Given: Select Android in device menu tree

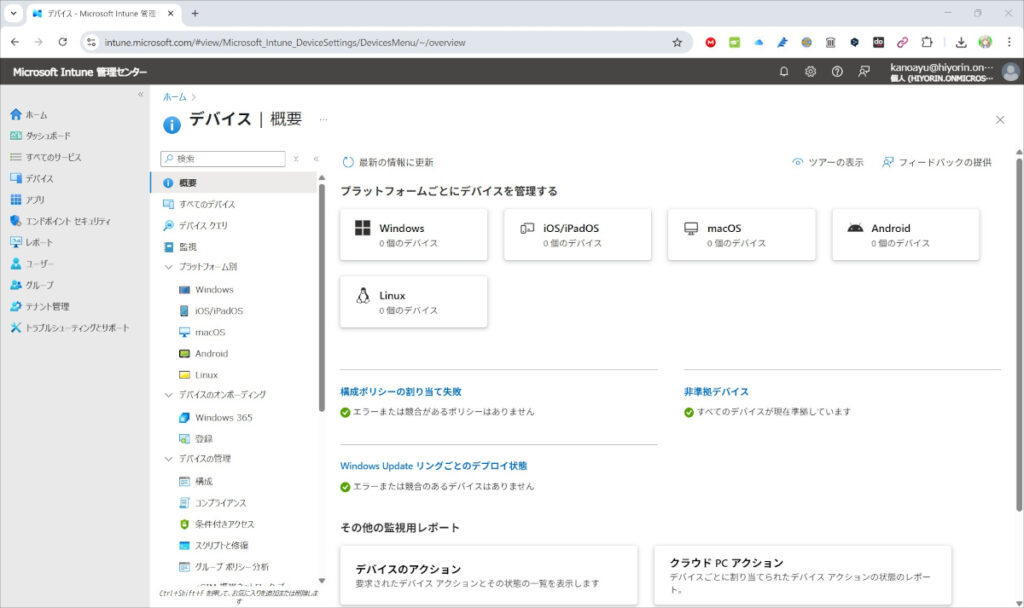Looking at the screenshot, I should click(x=204, y=353).
